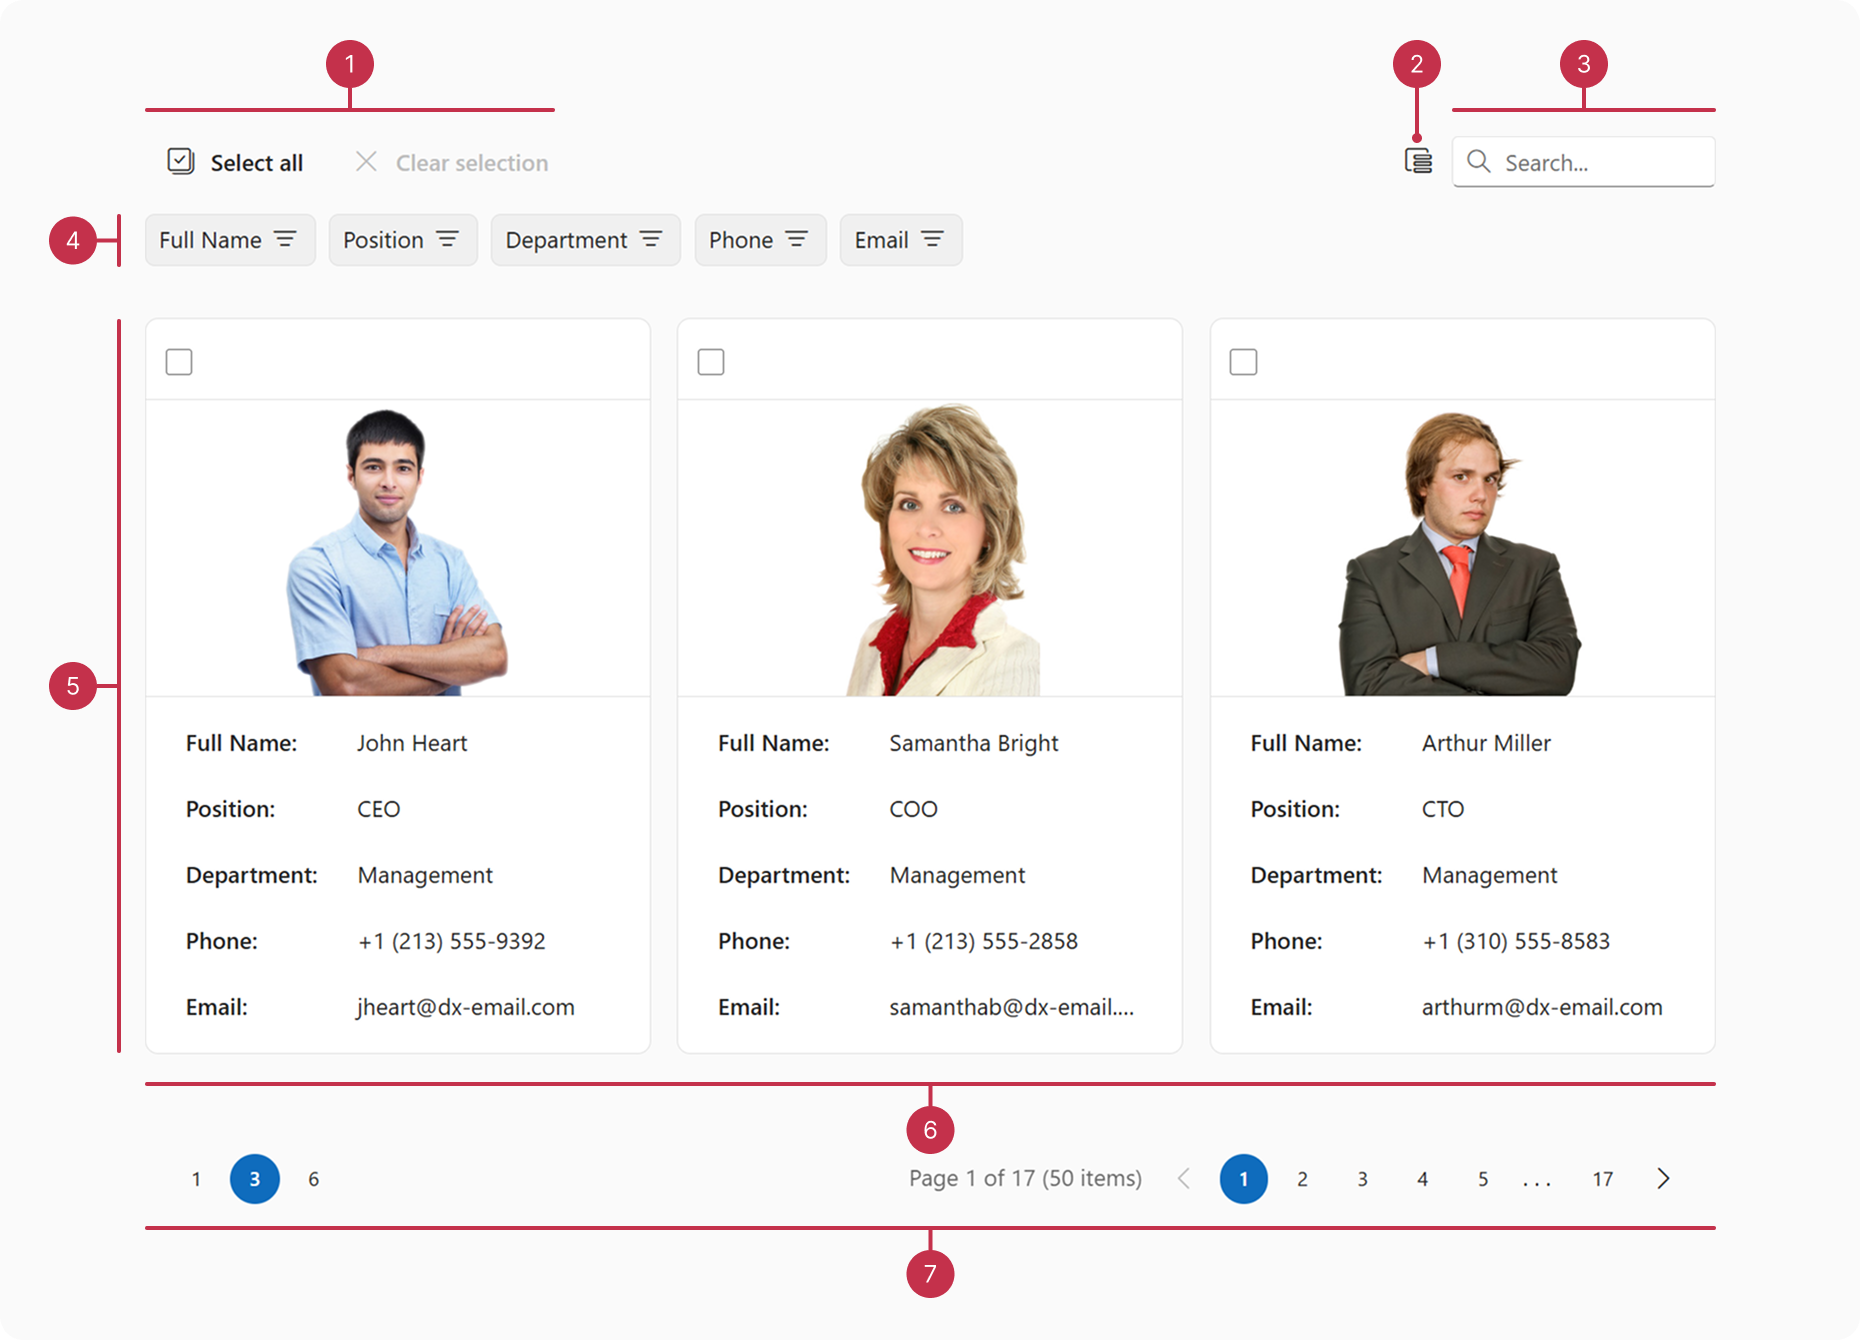Viewport: 1860px width, 1340px height.
Task: Navigate to page 5
Action: (x=1482, y=1178)
